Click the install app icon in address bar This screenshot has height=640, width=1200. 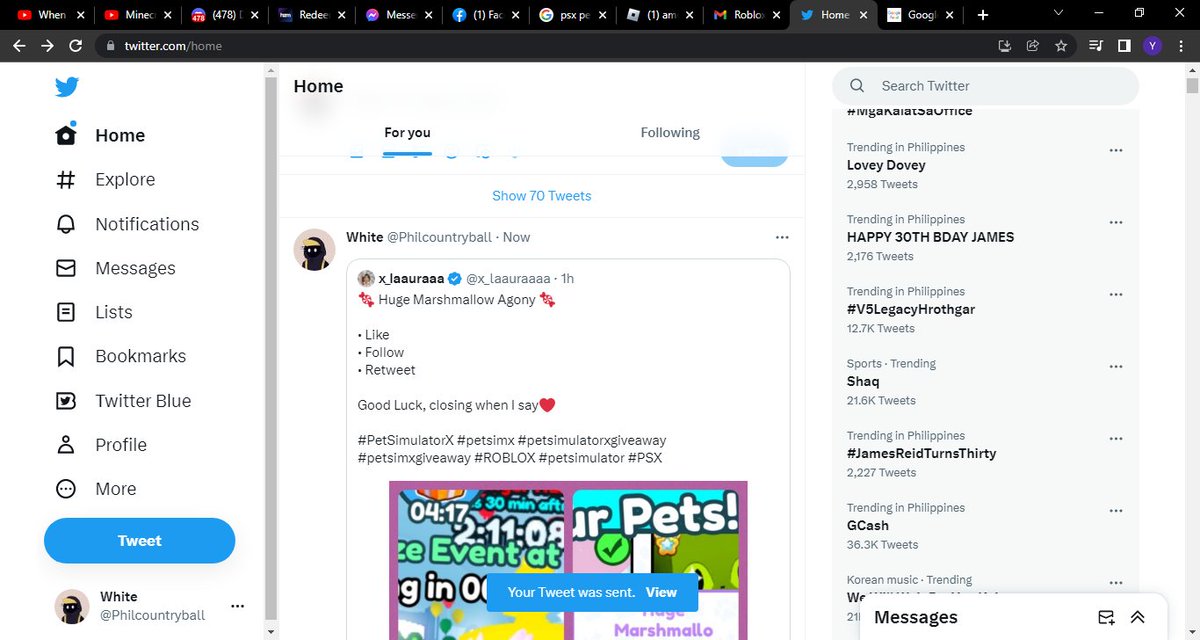(1005, 46)
